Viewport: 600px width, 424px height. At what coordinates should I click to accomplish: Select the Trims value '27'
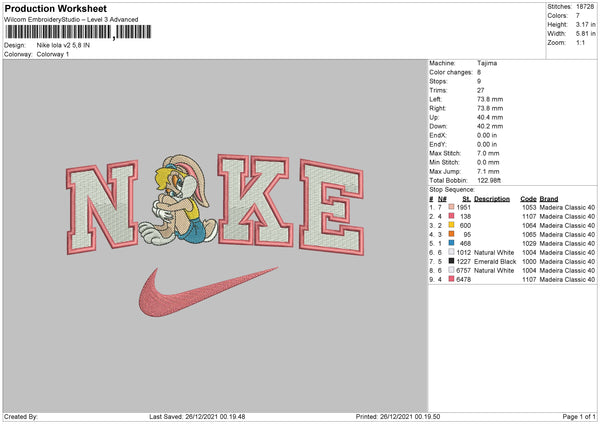click(x=481, y=90)
